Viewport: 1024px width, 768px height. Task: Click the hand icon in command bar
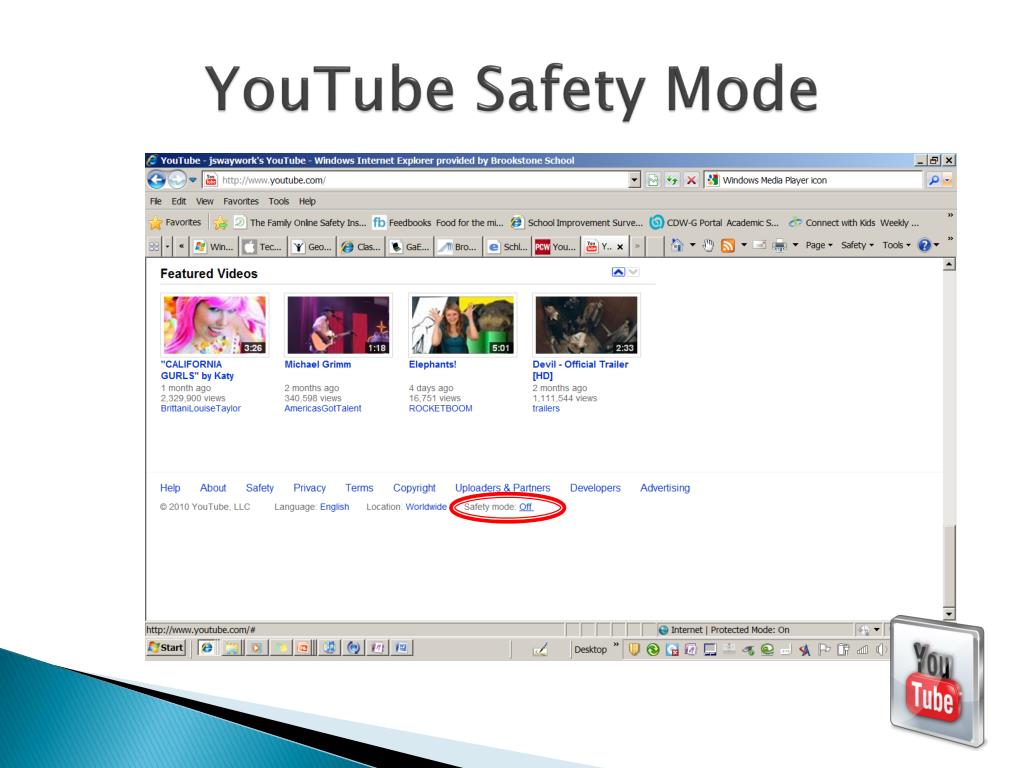pos(708,246)
